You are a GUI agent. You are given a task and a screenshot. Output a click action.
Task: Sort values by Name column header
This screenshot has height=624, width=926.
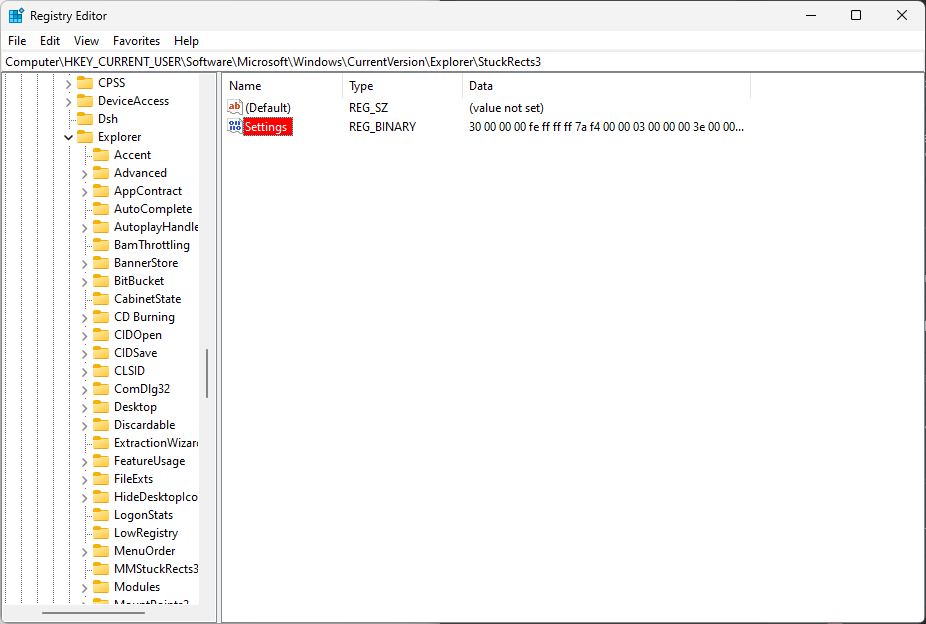283,86
